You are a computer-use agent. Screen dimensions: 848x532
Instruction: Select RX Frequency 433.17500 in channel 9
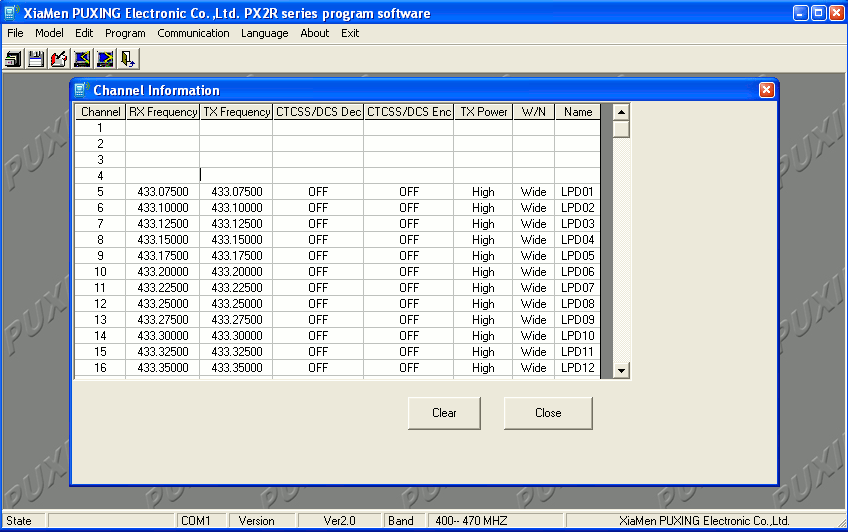pos(163,256)
